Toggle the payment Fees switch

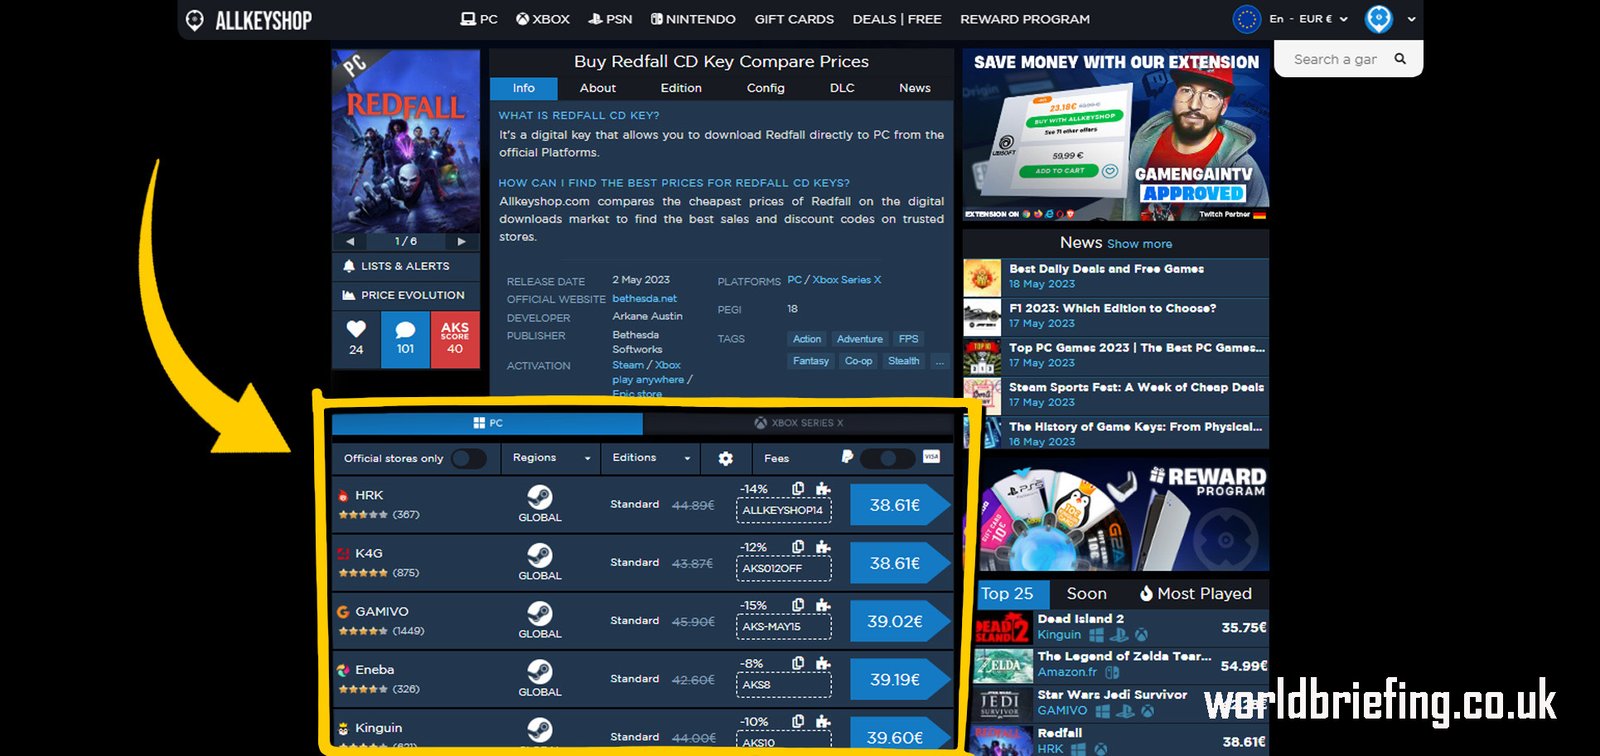pyautogui.click(x=887, y=458)
